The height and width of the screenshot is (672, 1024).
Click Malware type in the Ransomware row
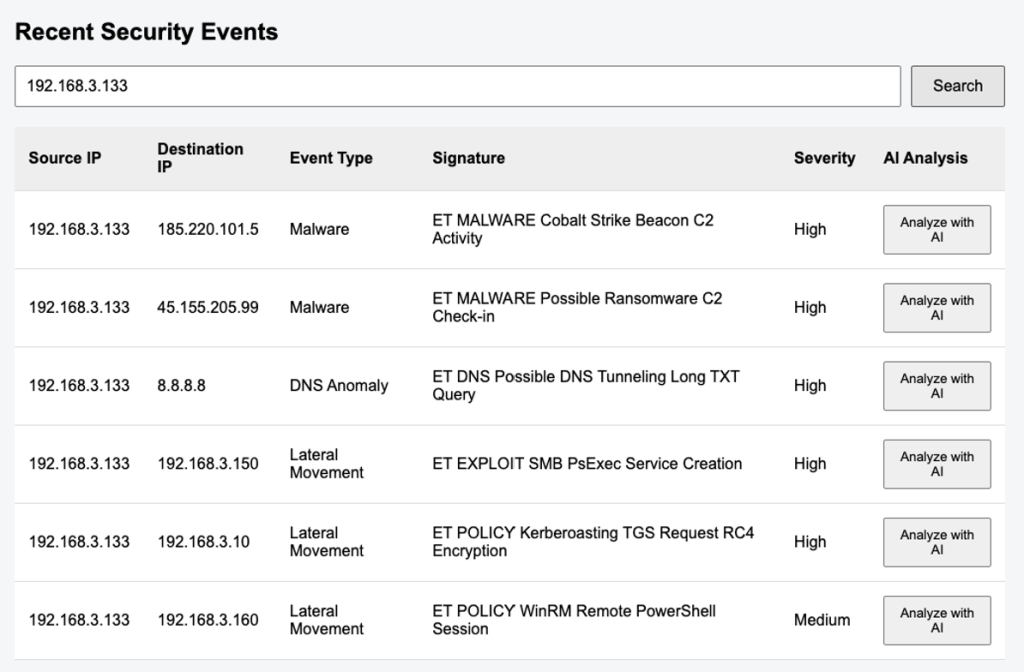tap(319, 308)
